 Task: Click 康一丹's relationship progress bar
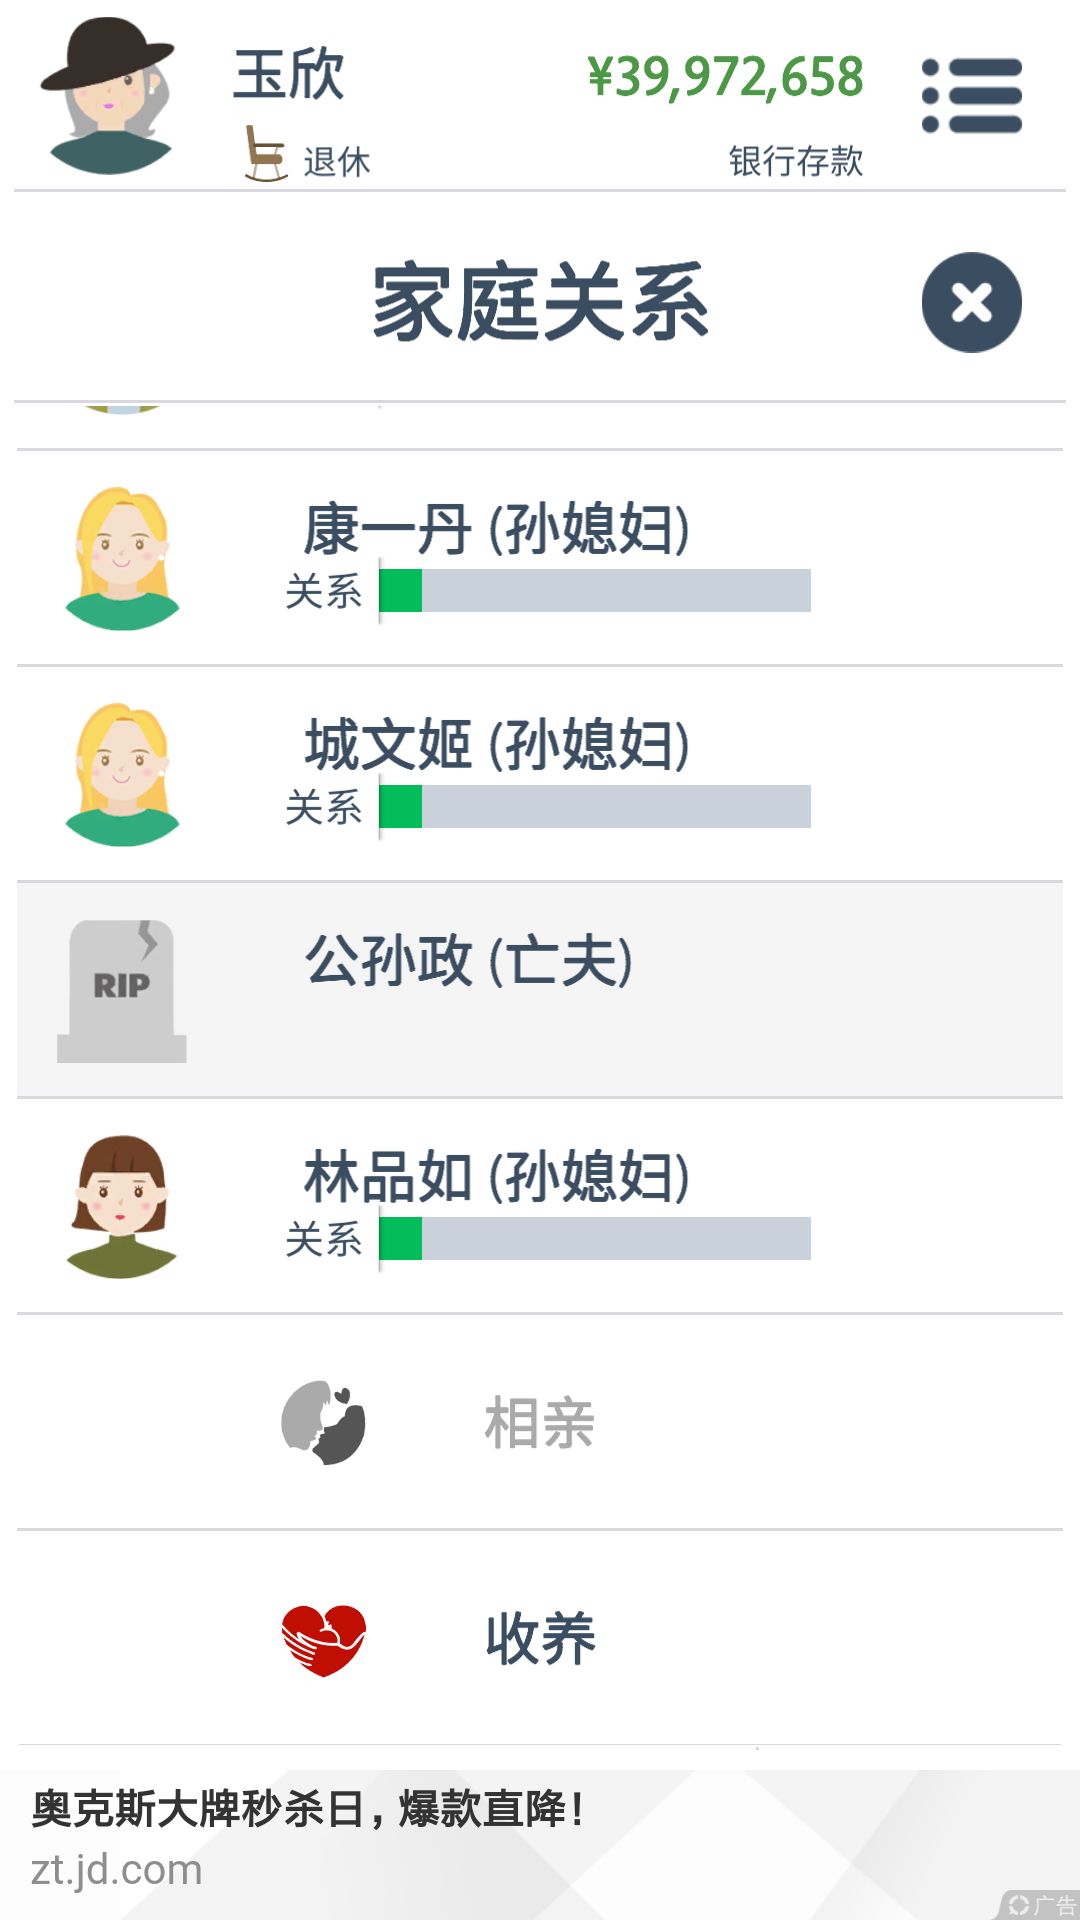[595, 590]
